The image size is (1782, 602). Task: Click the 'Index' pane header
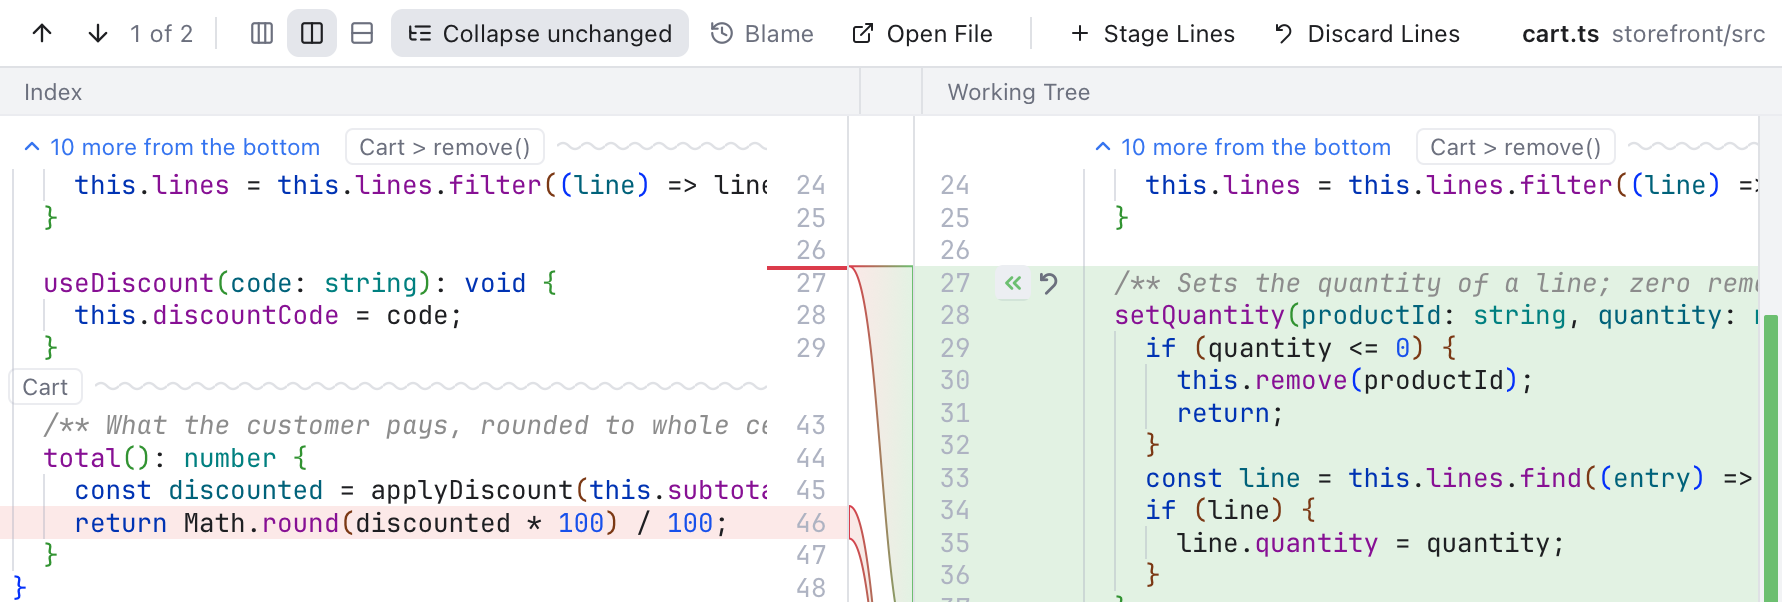tap(53, 92)
